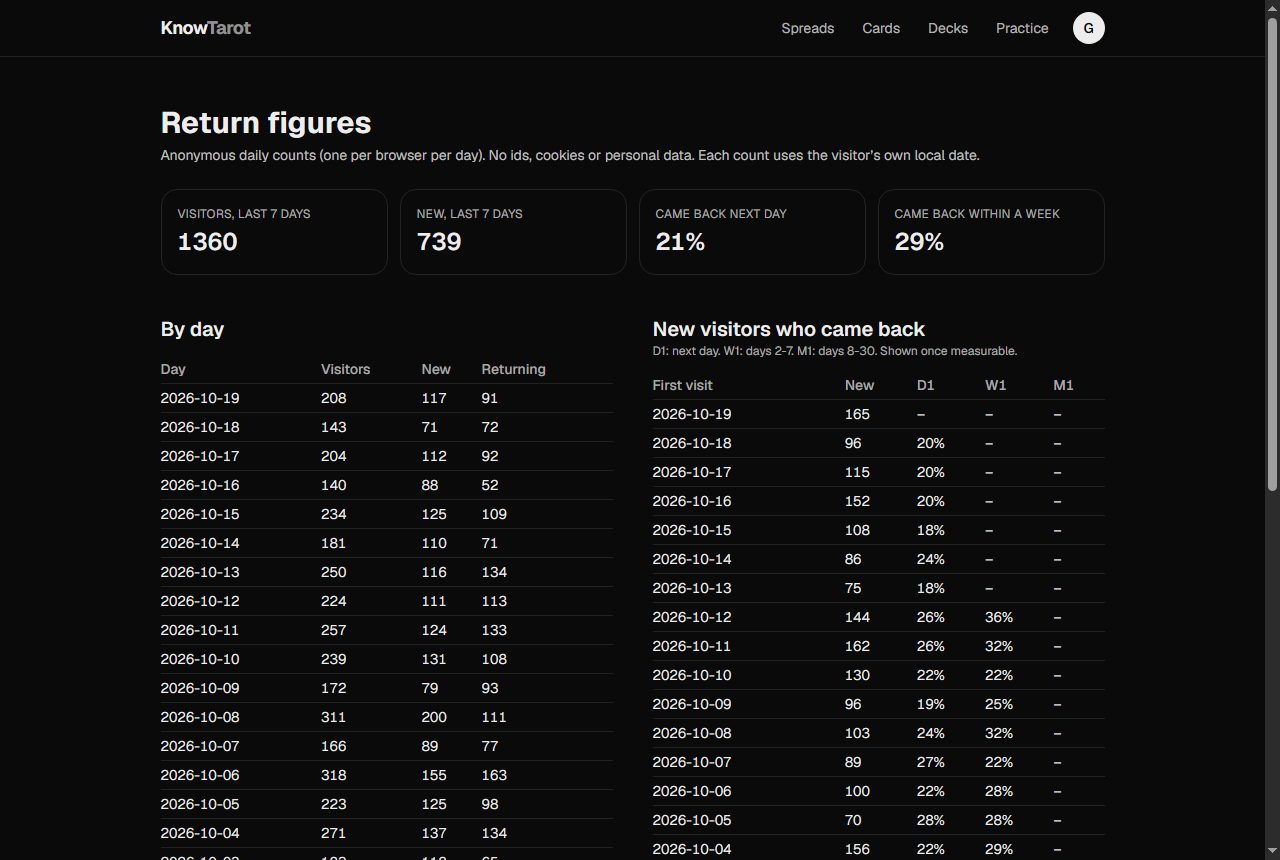The height and width of the screenshot is (860, 1280).
Task: Click new count 165
Action: [x=857, y=414]
